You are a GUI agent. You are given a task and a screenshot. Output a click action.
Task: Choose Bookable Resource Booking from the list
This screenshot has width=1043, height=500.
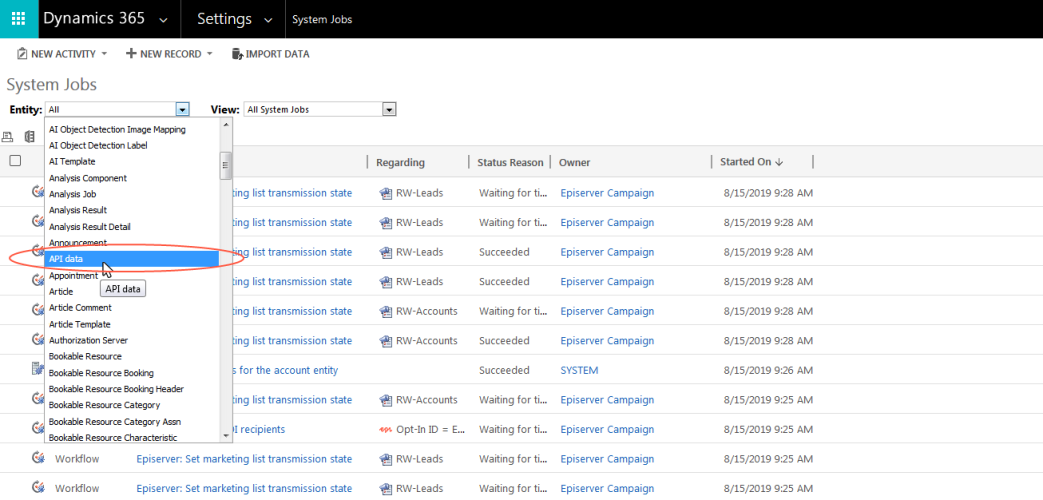click(x=101, y=373)
